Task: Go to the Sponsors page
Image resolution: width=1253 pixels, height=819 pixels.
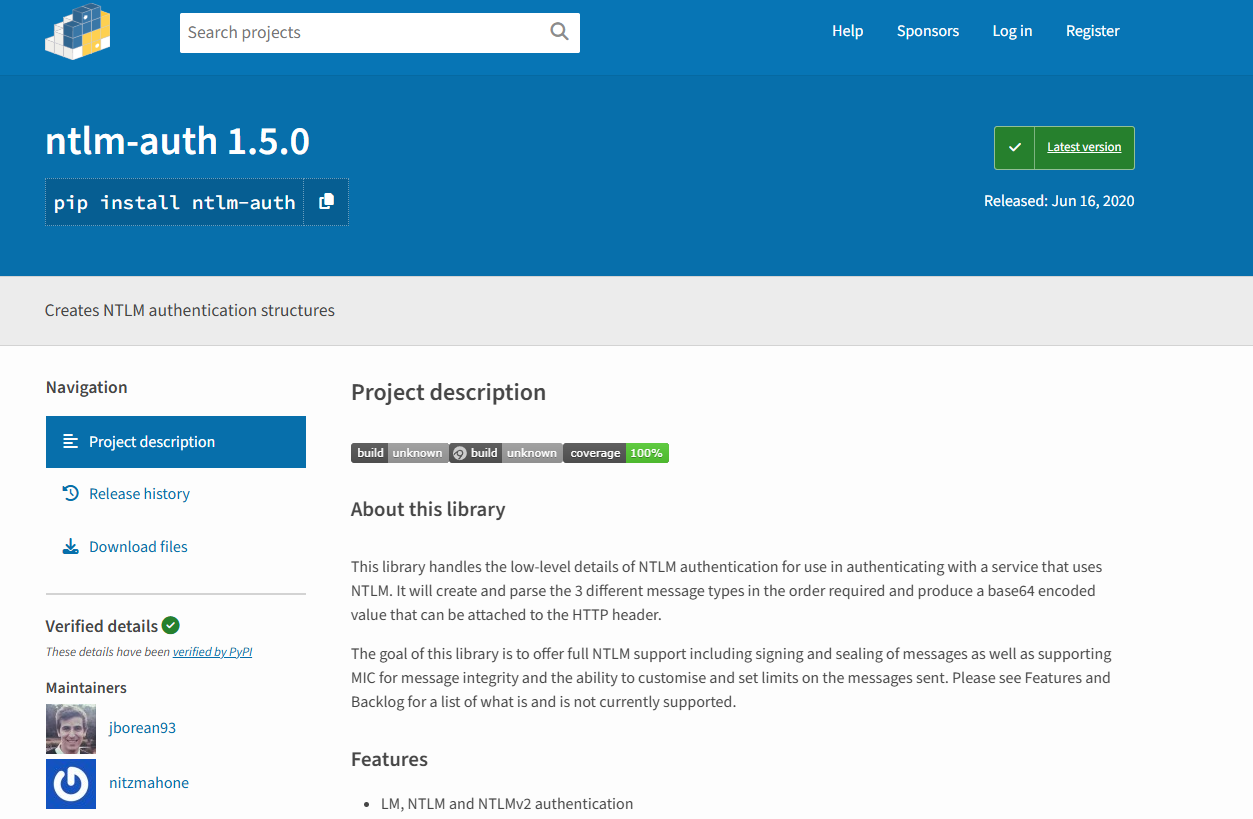Action: 927,31
